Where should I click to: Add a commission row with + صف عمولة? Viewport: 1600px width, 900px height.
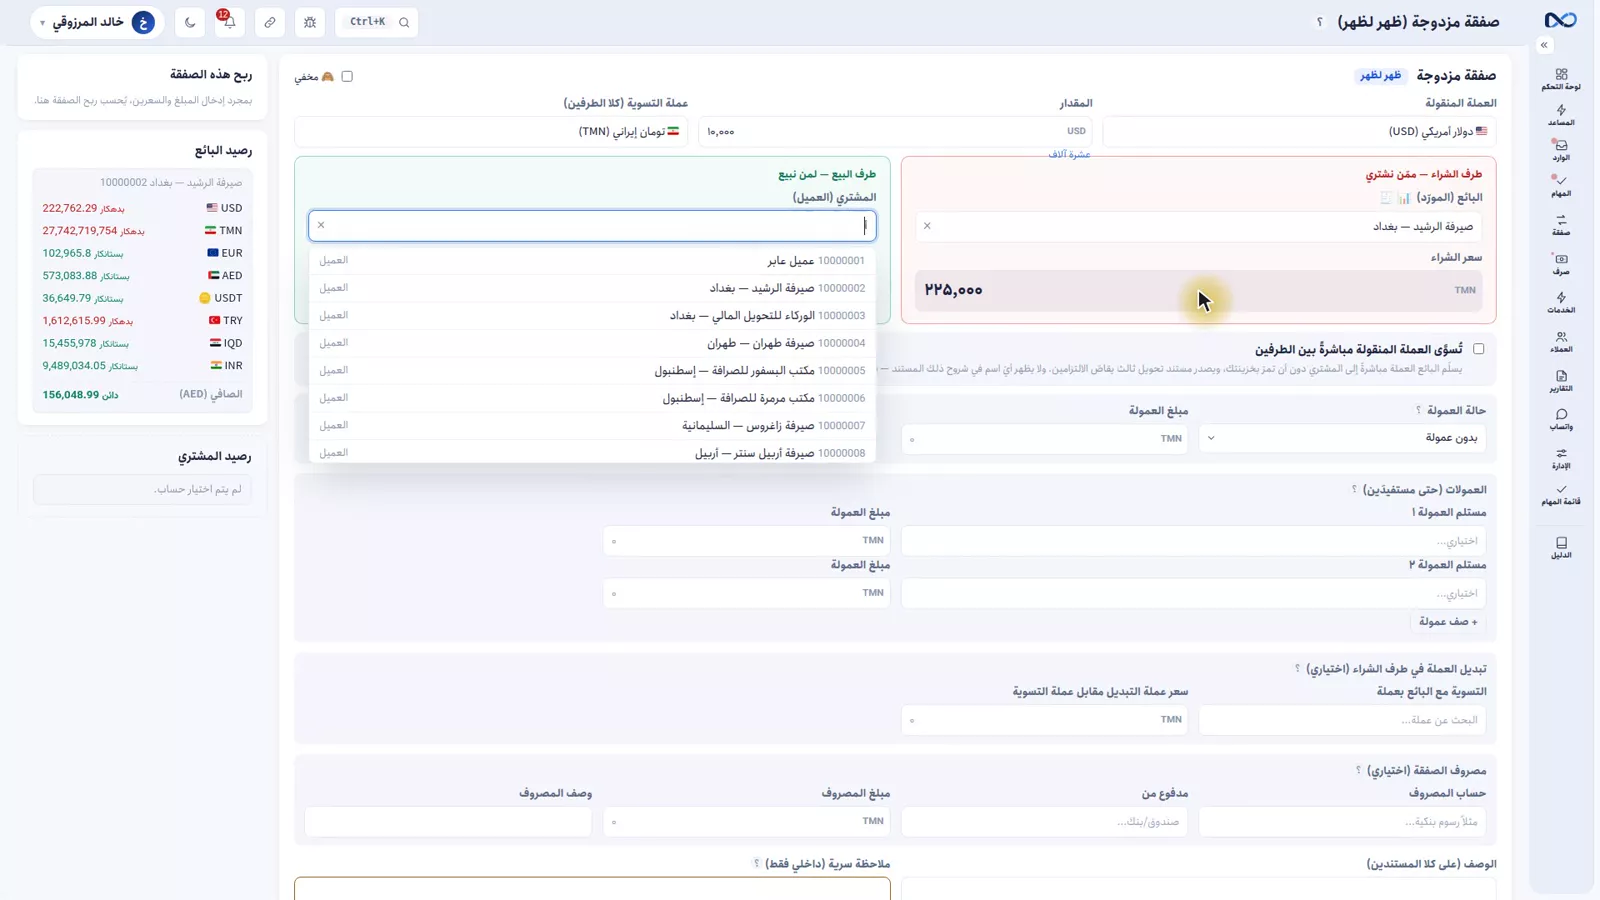coord(1447,622)
